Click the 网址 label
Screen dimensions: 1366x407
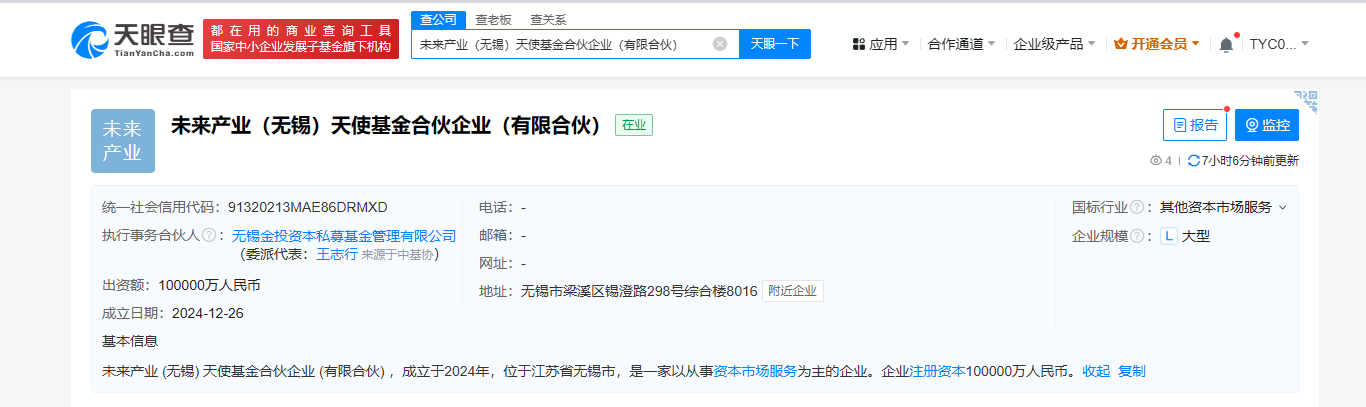pyautogui.click(x=497, y=263)
